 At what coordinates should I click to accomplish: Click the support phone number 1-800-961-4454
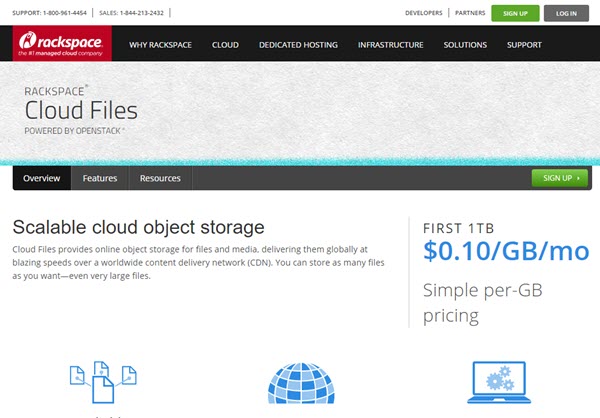[65, 13]
